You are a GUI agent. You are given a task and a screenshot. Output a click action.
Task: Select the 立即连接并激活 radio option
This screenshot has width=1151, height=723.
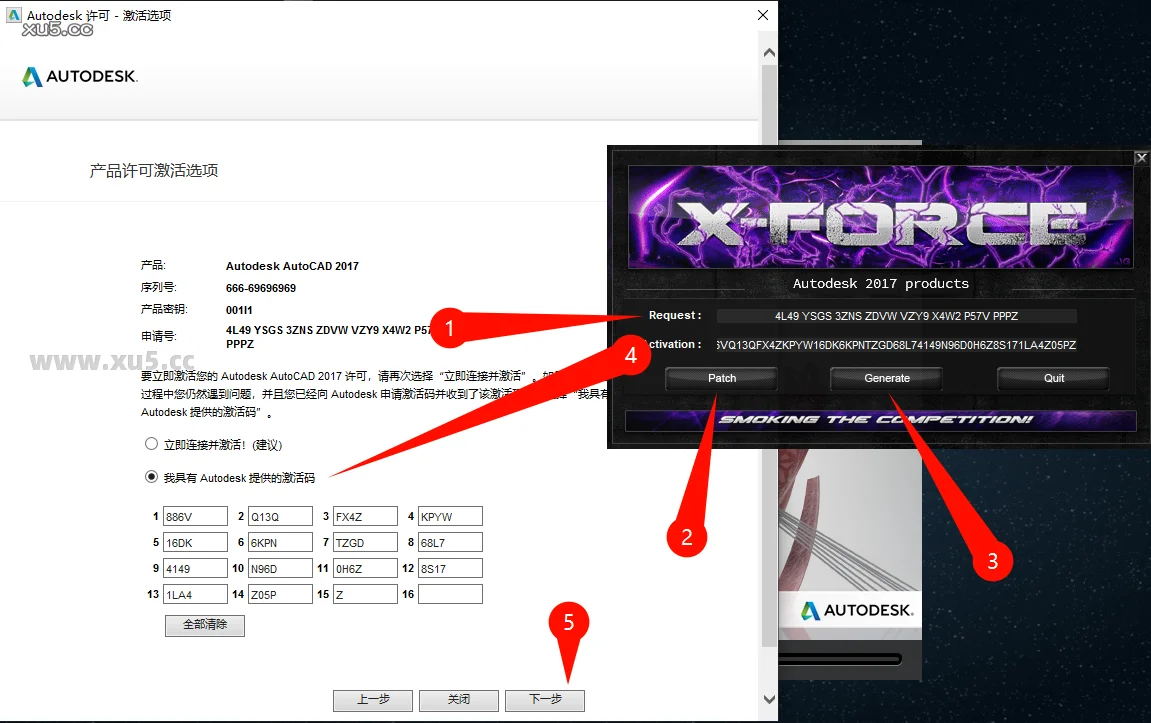[x=152, y=444]
